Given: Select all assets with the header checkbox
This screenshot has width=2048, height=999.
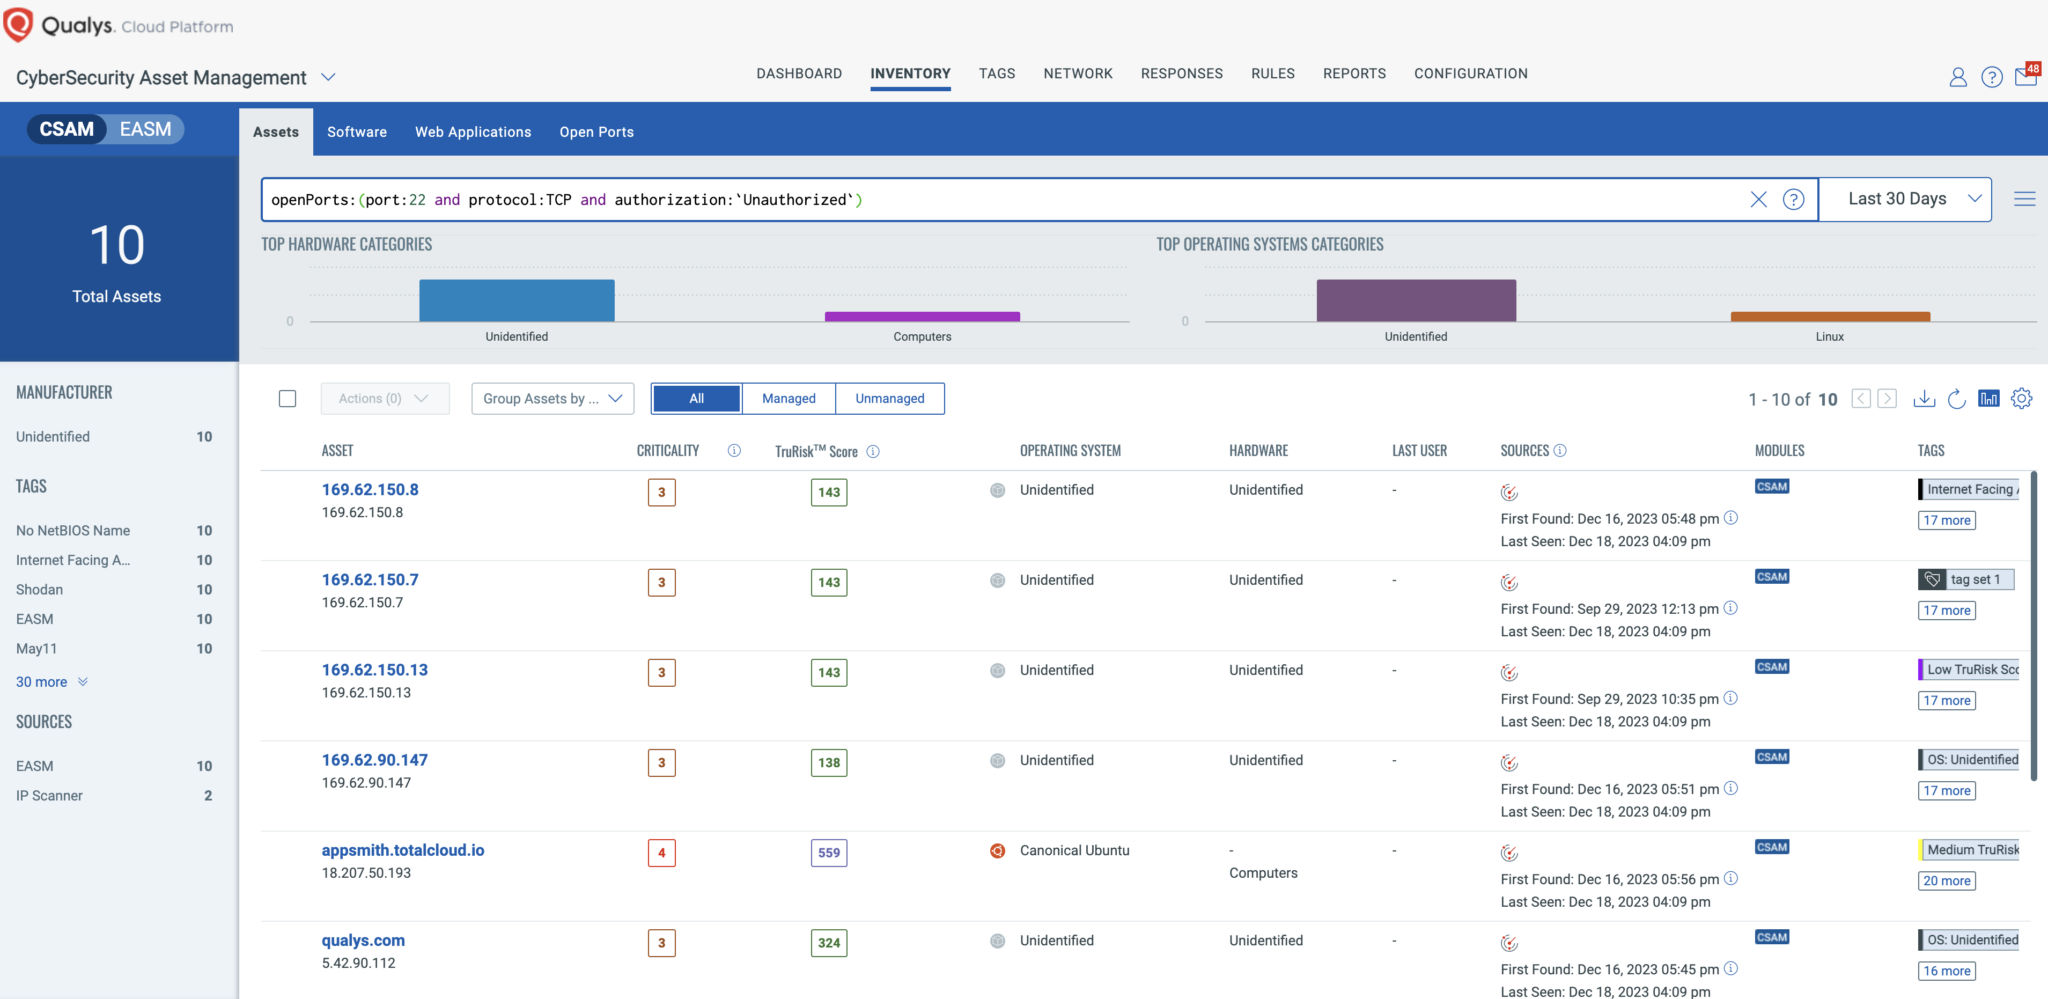Looking at the screenshot, I should point(287,398).
